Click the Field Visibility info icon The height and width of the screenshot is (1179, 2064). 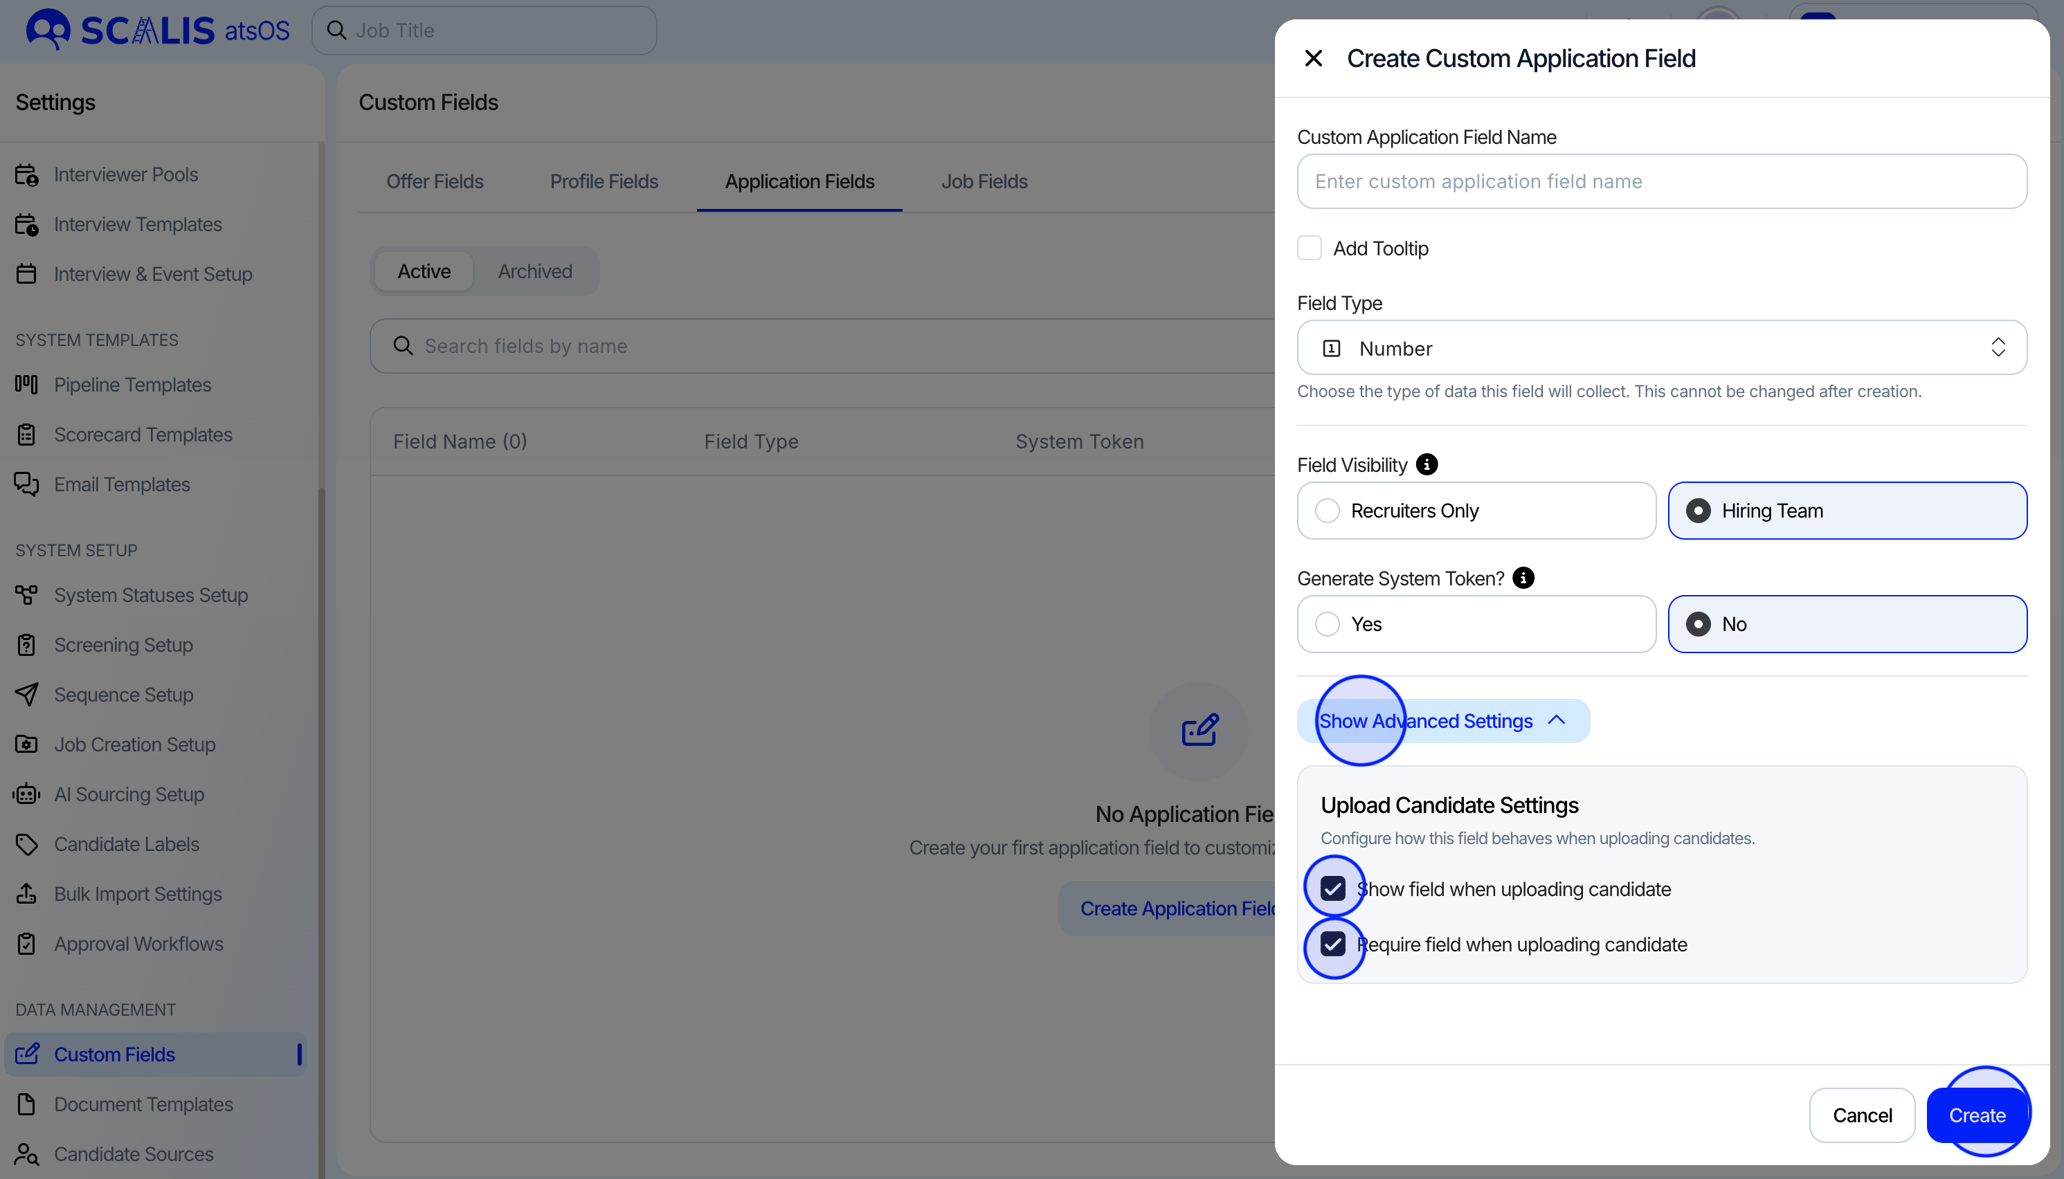coord(1427,465)
